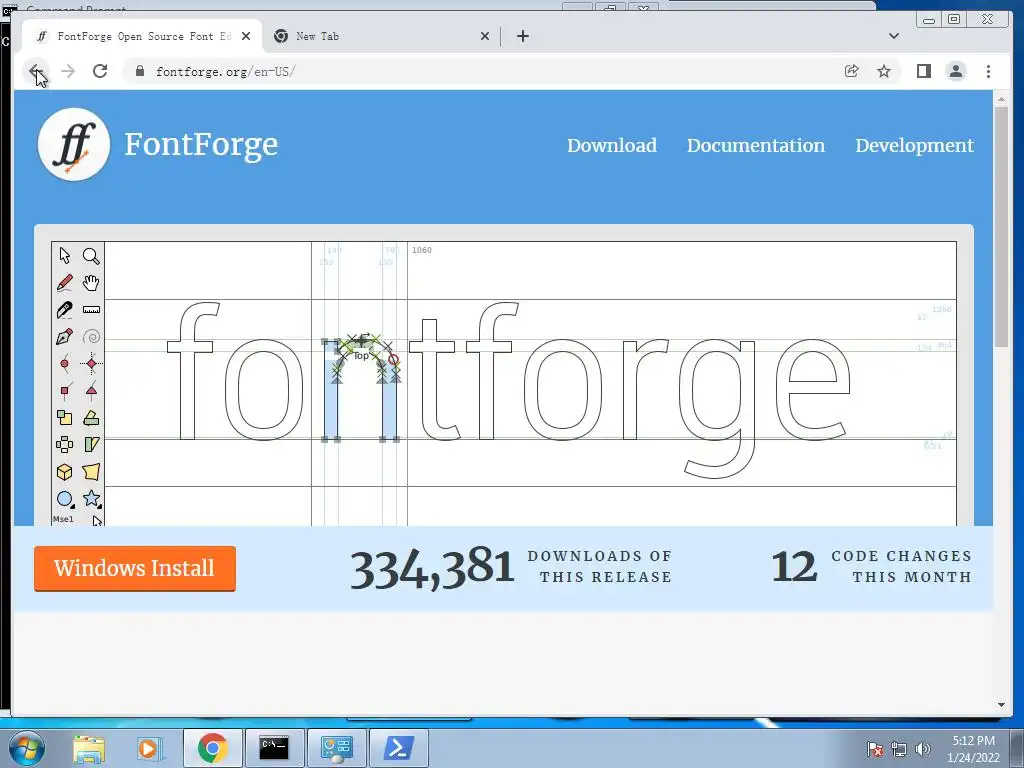Open Chrome's side panel
The image size is (1024, 768).
point(923,71)
